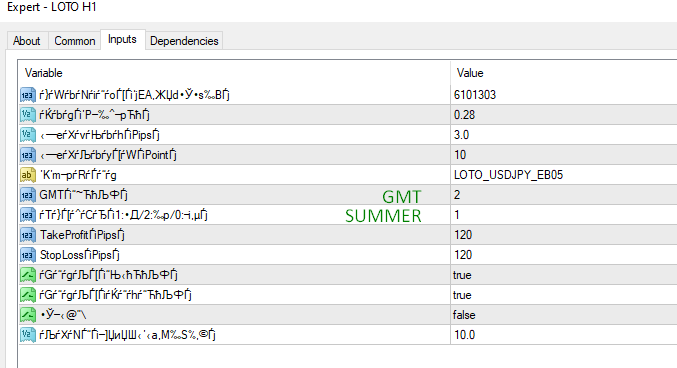Image resolution: width=677 pixels, height=368 pixels.
Task: Toggle second 'true' boolean value cell
Action: [563, 295]
